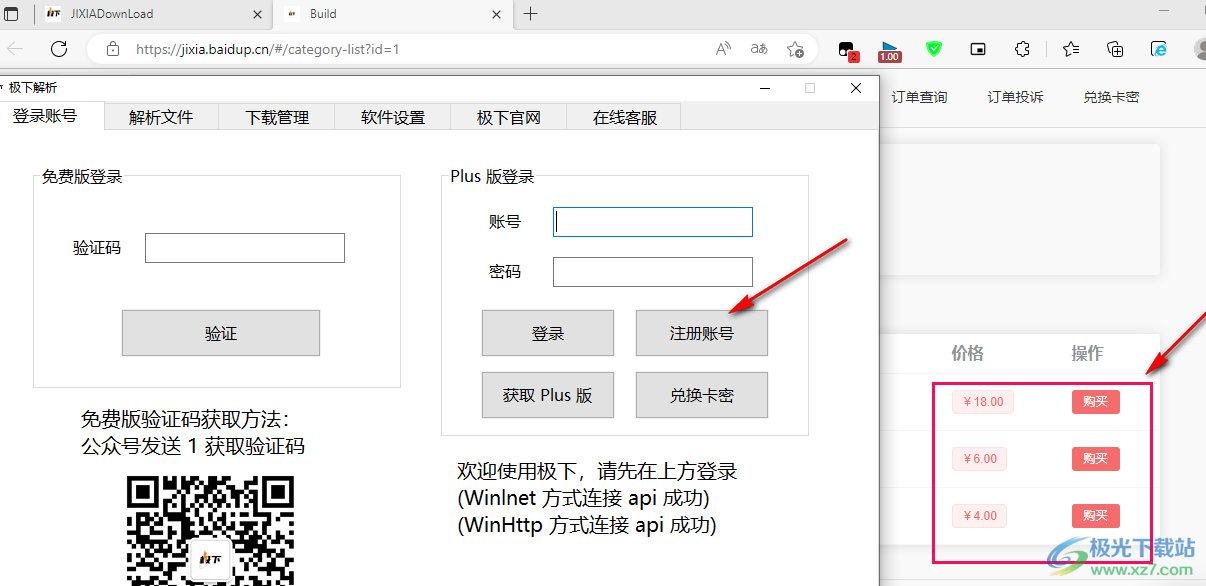Focus the 密码 input field
This screenshot has width=1206, height=586.
[653, 272]
